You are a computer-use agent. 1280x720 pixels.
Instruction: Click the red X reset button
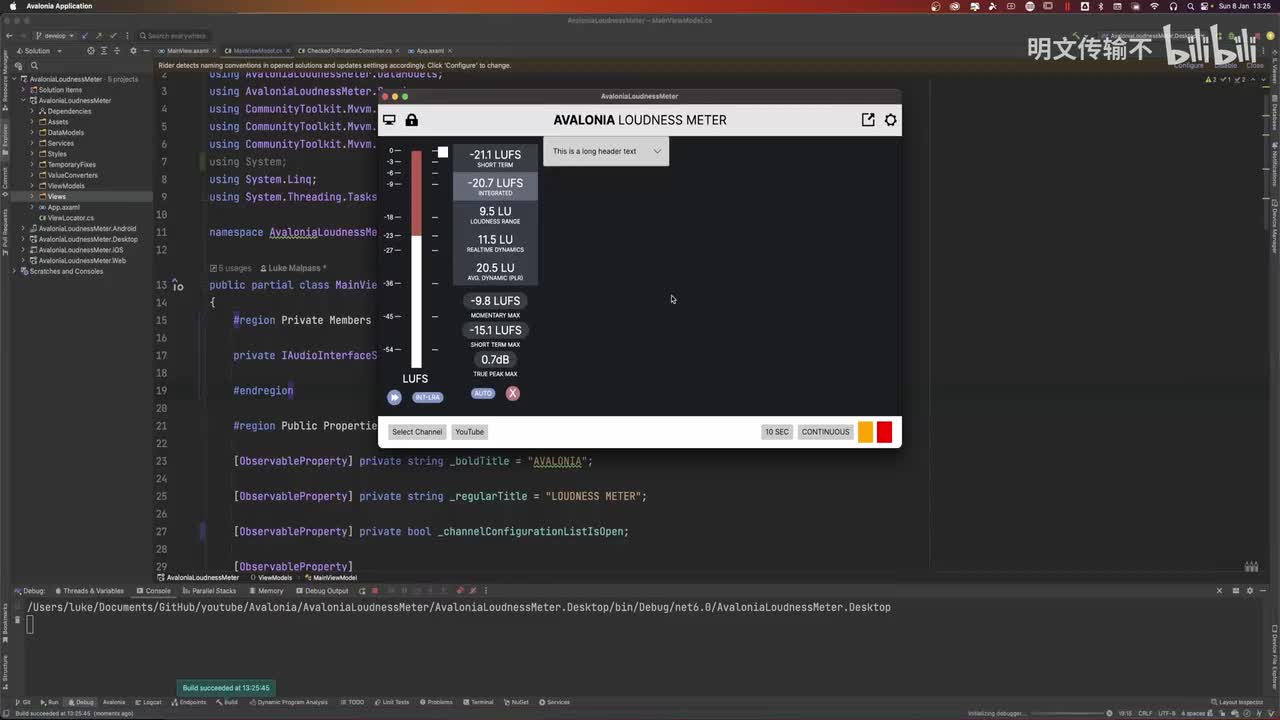click(512, 393)
